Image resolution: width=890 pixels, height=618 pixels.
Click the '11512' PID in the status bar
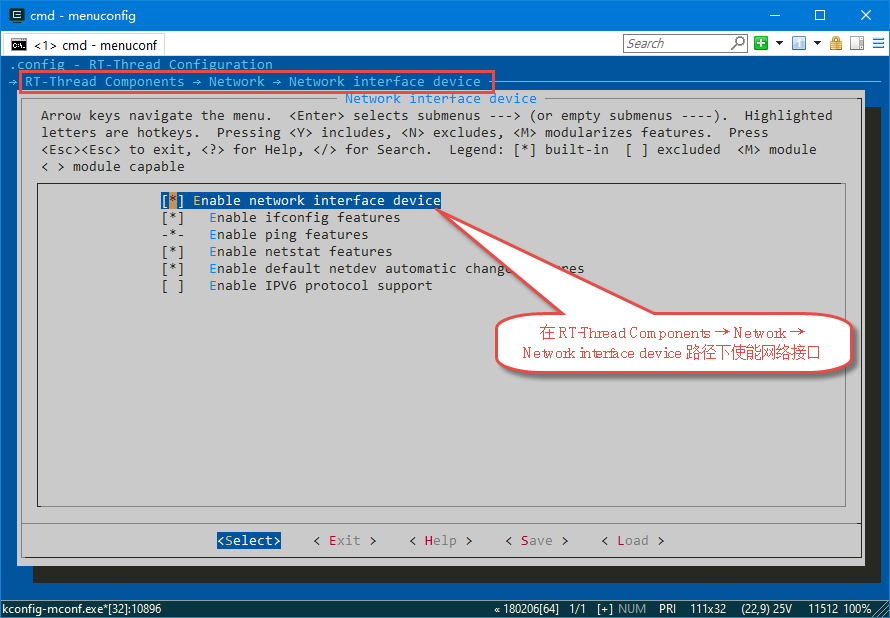(824, 609)
